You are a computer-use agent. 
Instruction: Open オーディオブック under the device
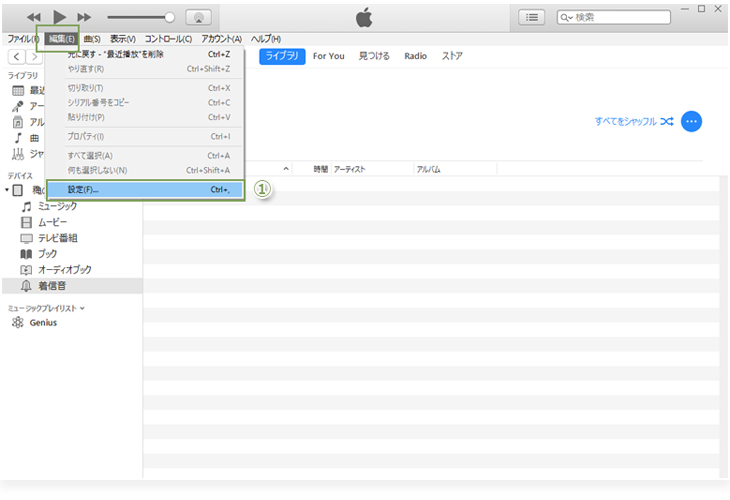click(65, 270)
